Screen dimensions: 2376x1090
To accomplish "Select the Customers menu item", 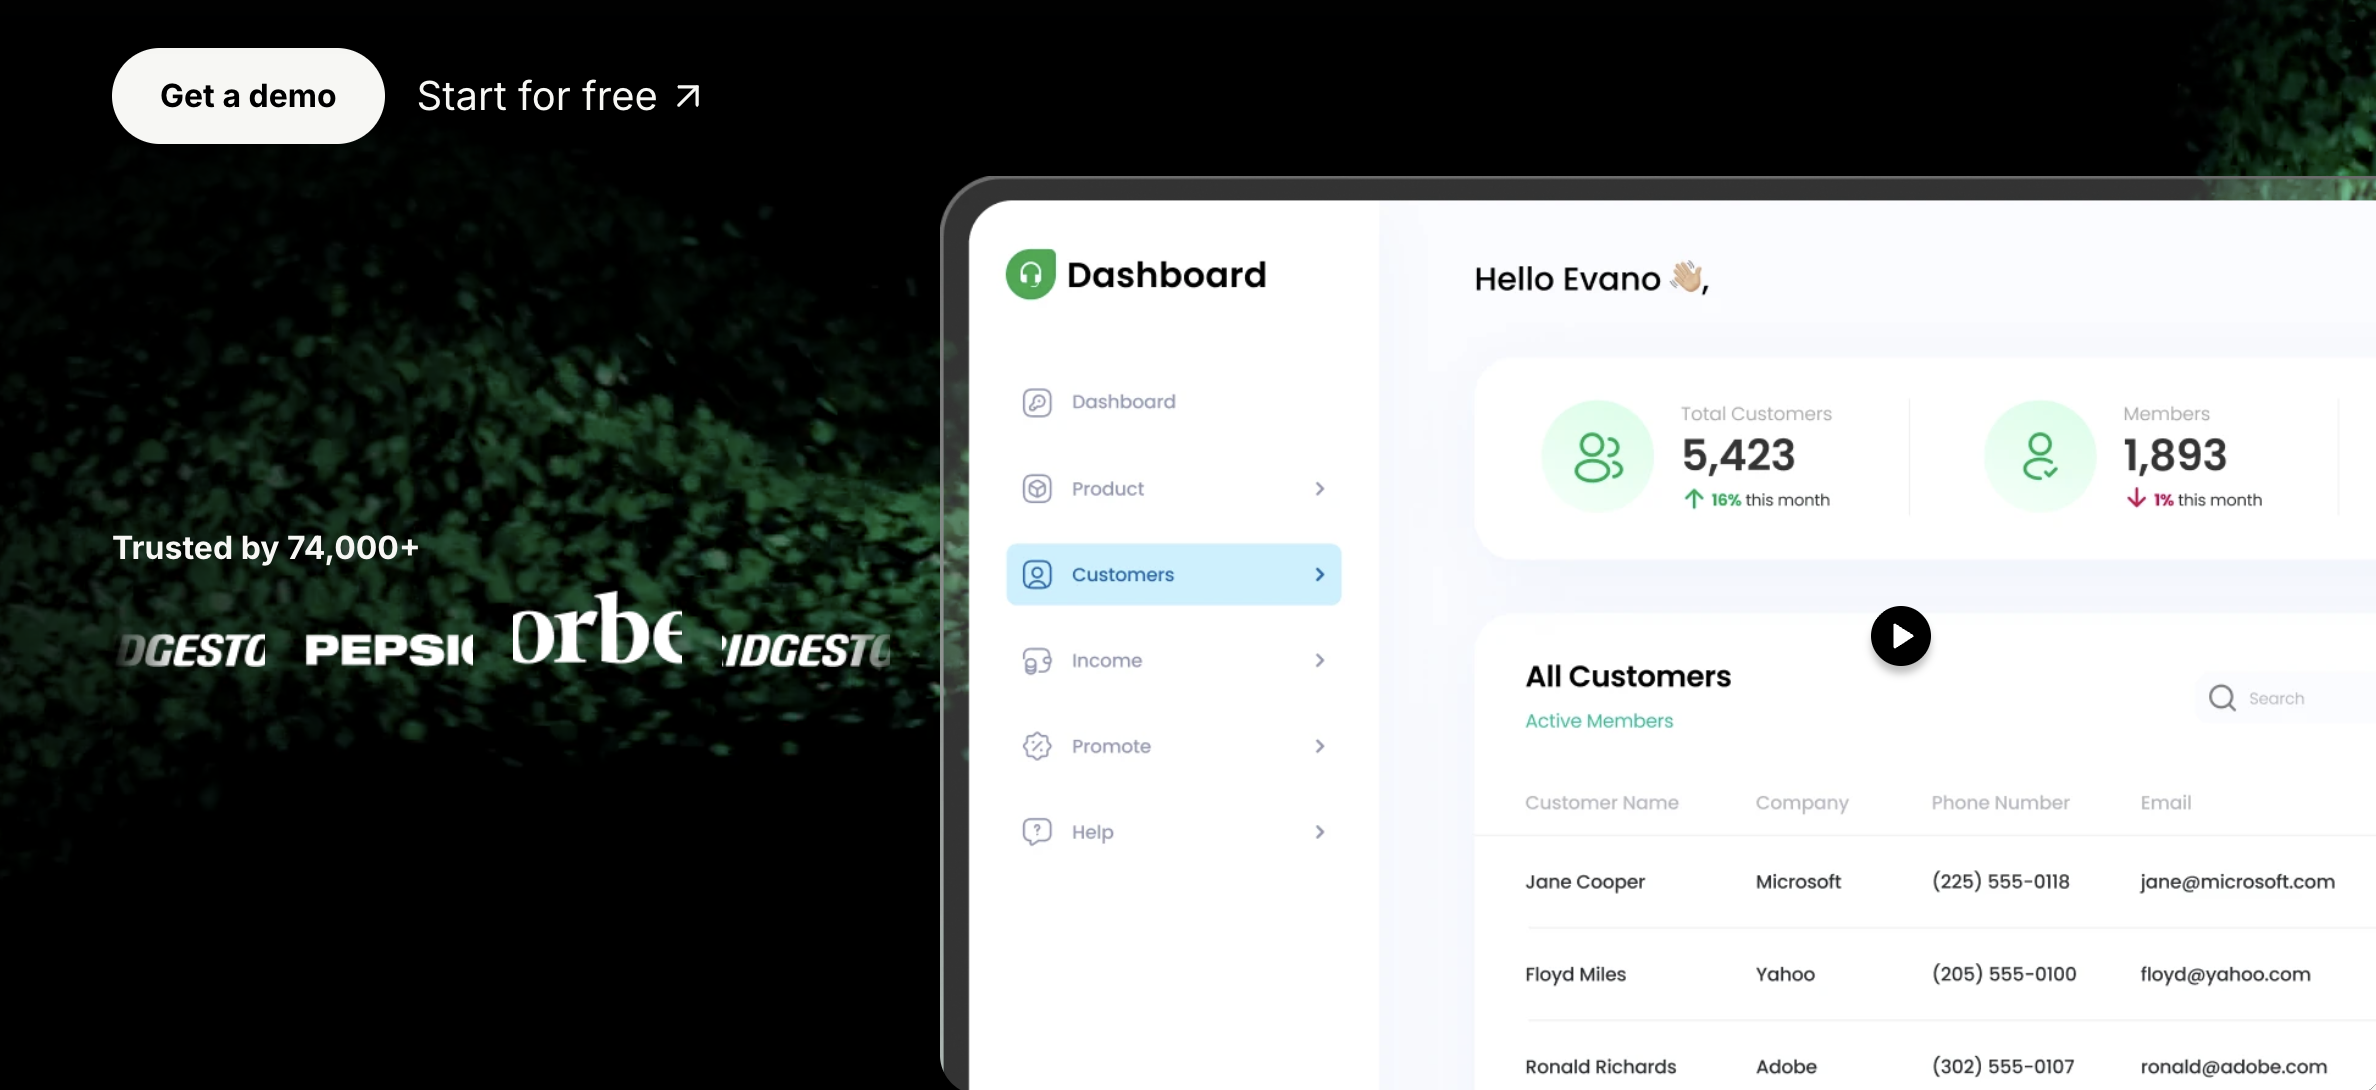I will [x=1174, y=574].
